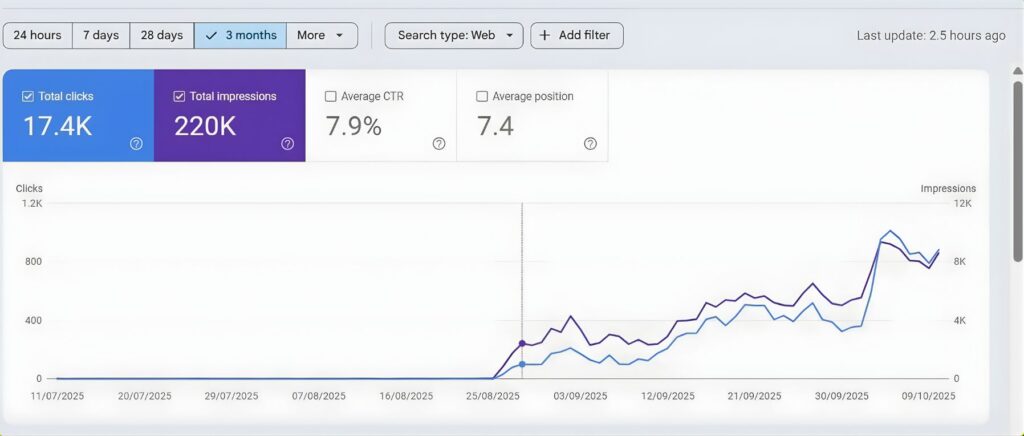This screenshot has width=1024, height=436.
Task: Click help icon on Average position card
Action: tap(590, 144)
